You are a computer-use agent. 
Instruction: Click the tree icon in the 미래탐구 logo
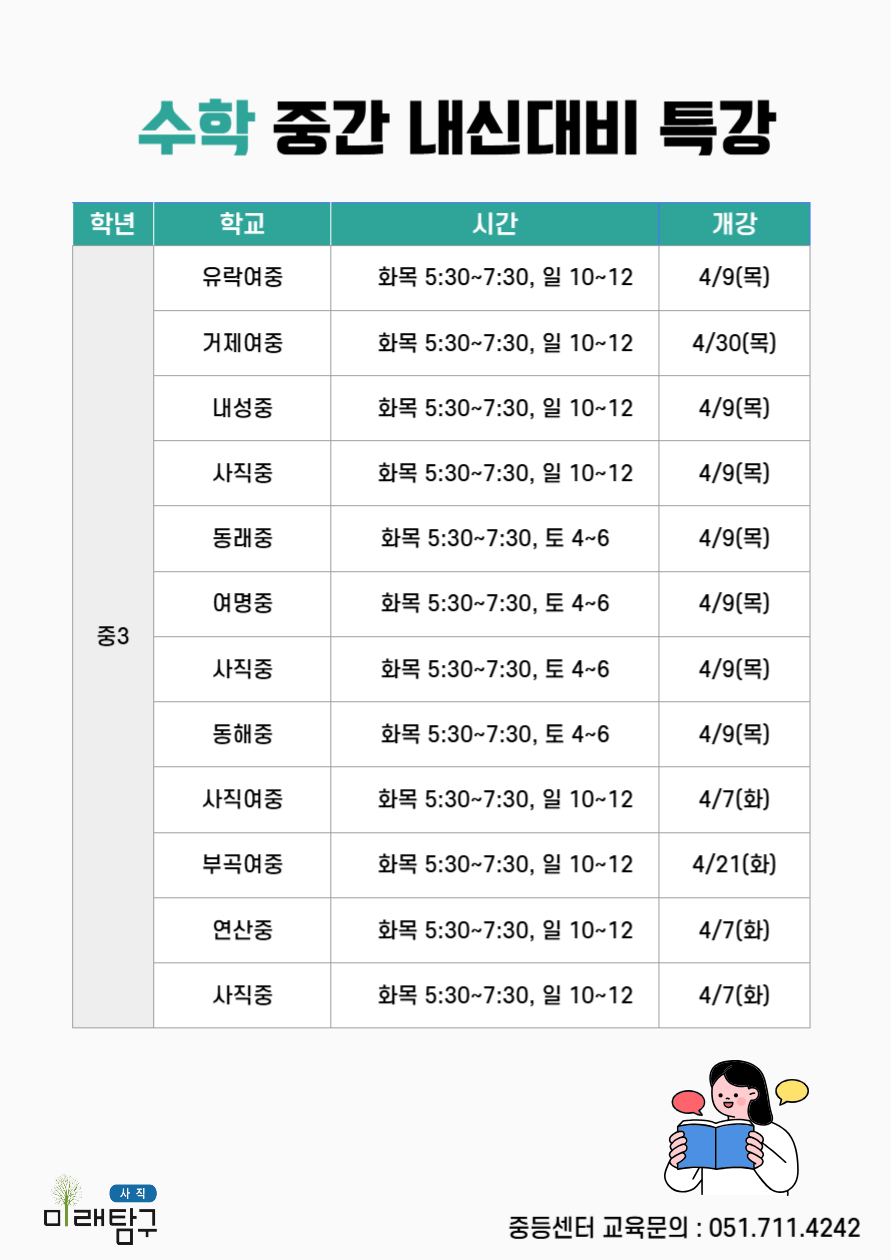67,1193
